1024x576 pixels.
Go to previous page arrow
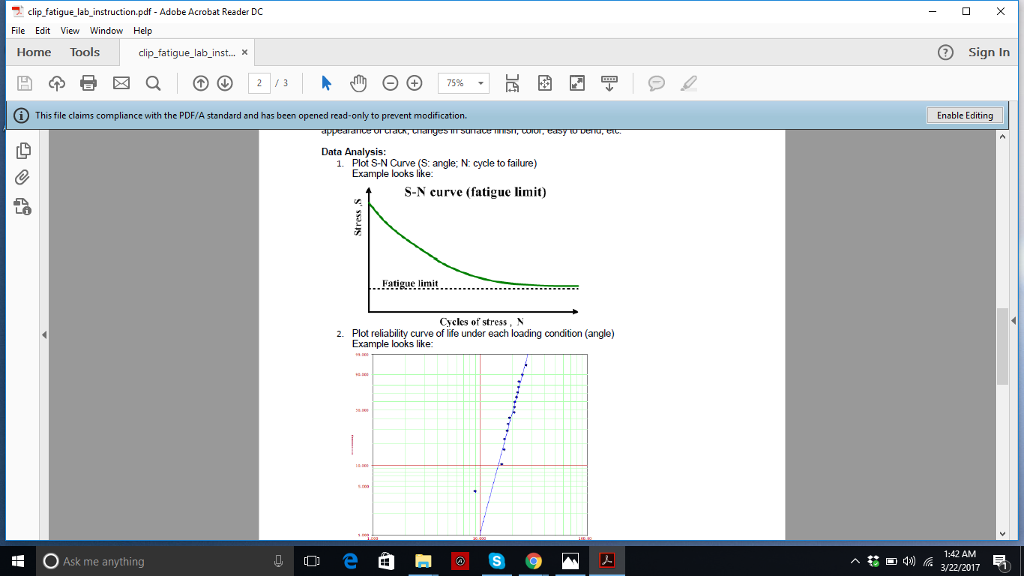200,83
